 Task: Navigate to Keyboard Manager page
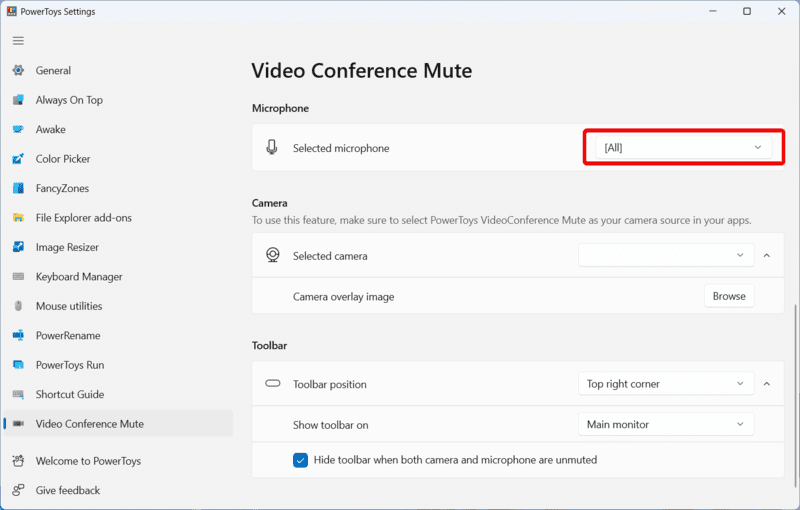point(118,276)
